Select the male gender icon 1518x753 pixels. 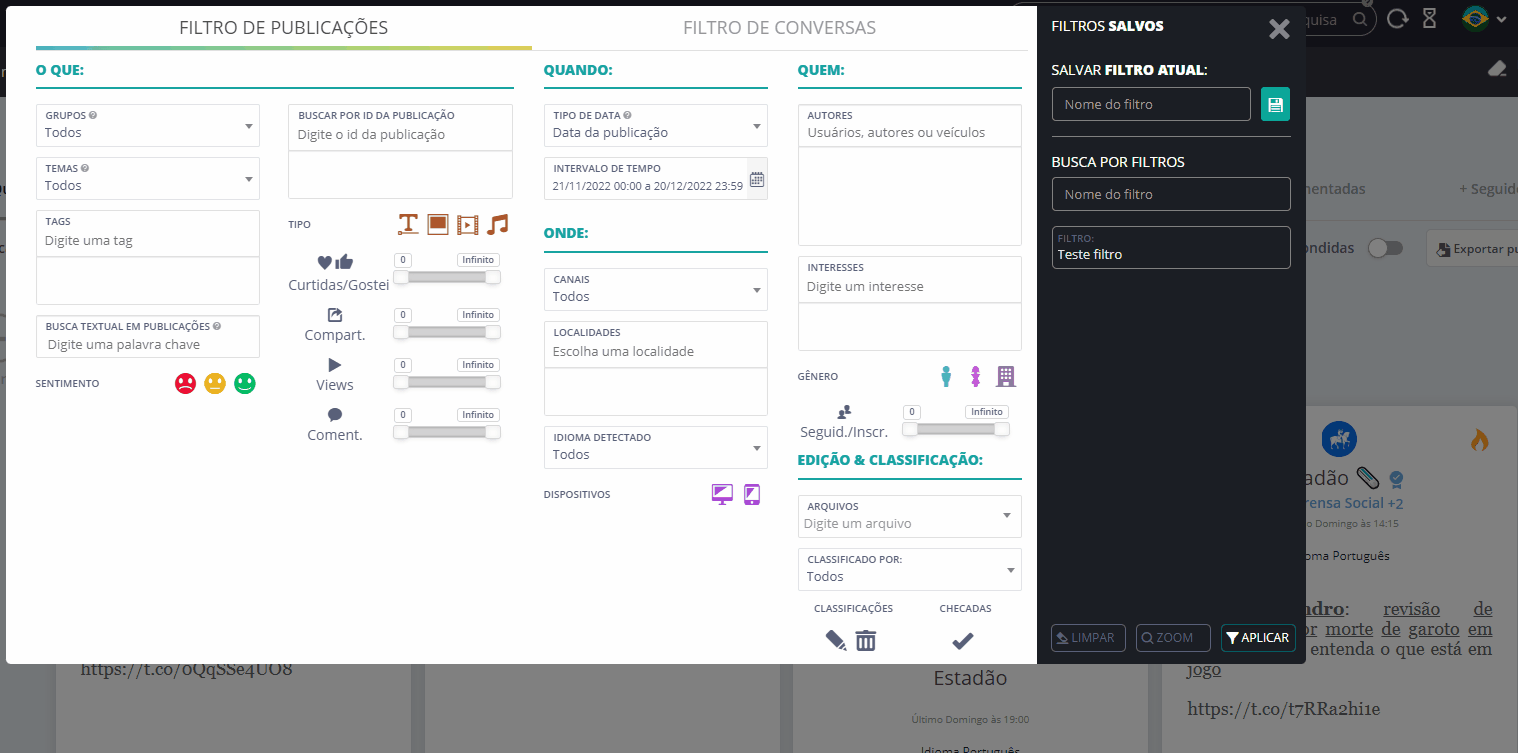[x=946, y=376]
